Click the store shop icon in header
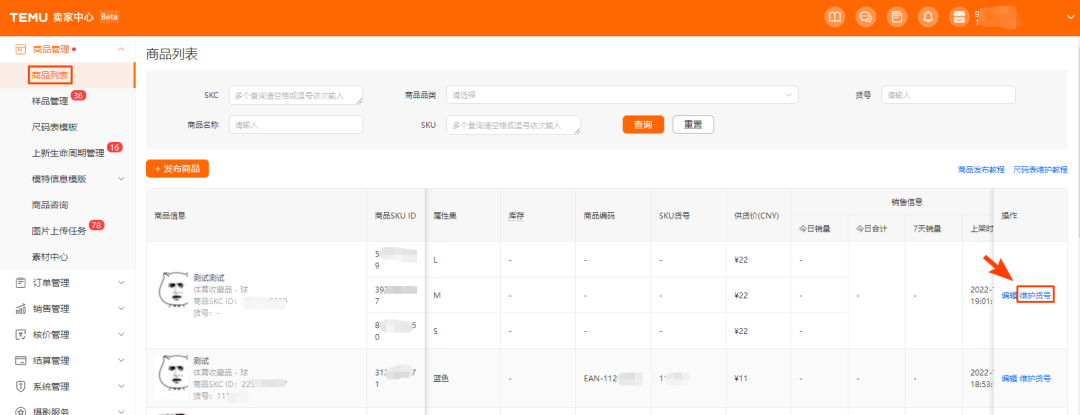Screen dimensions: 1080x415 pos(959,17)
